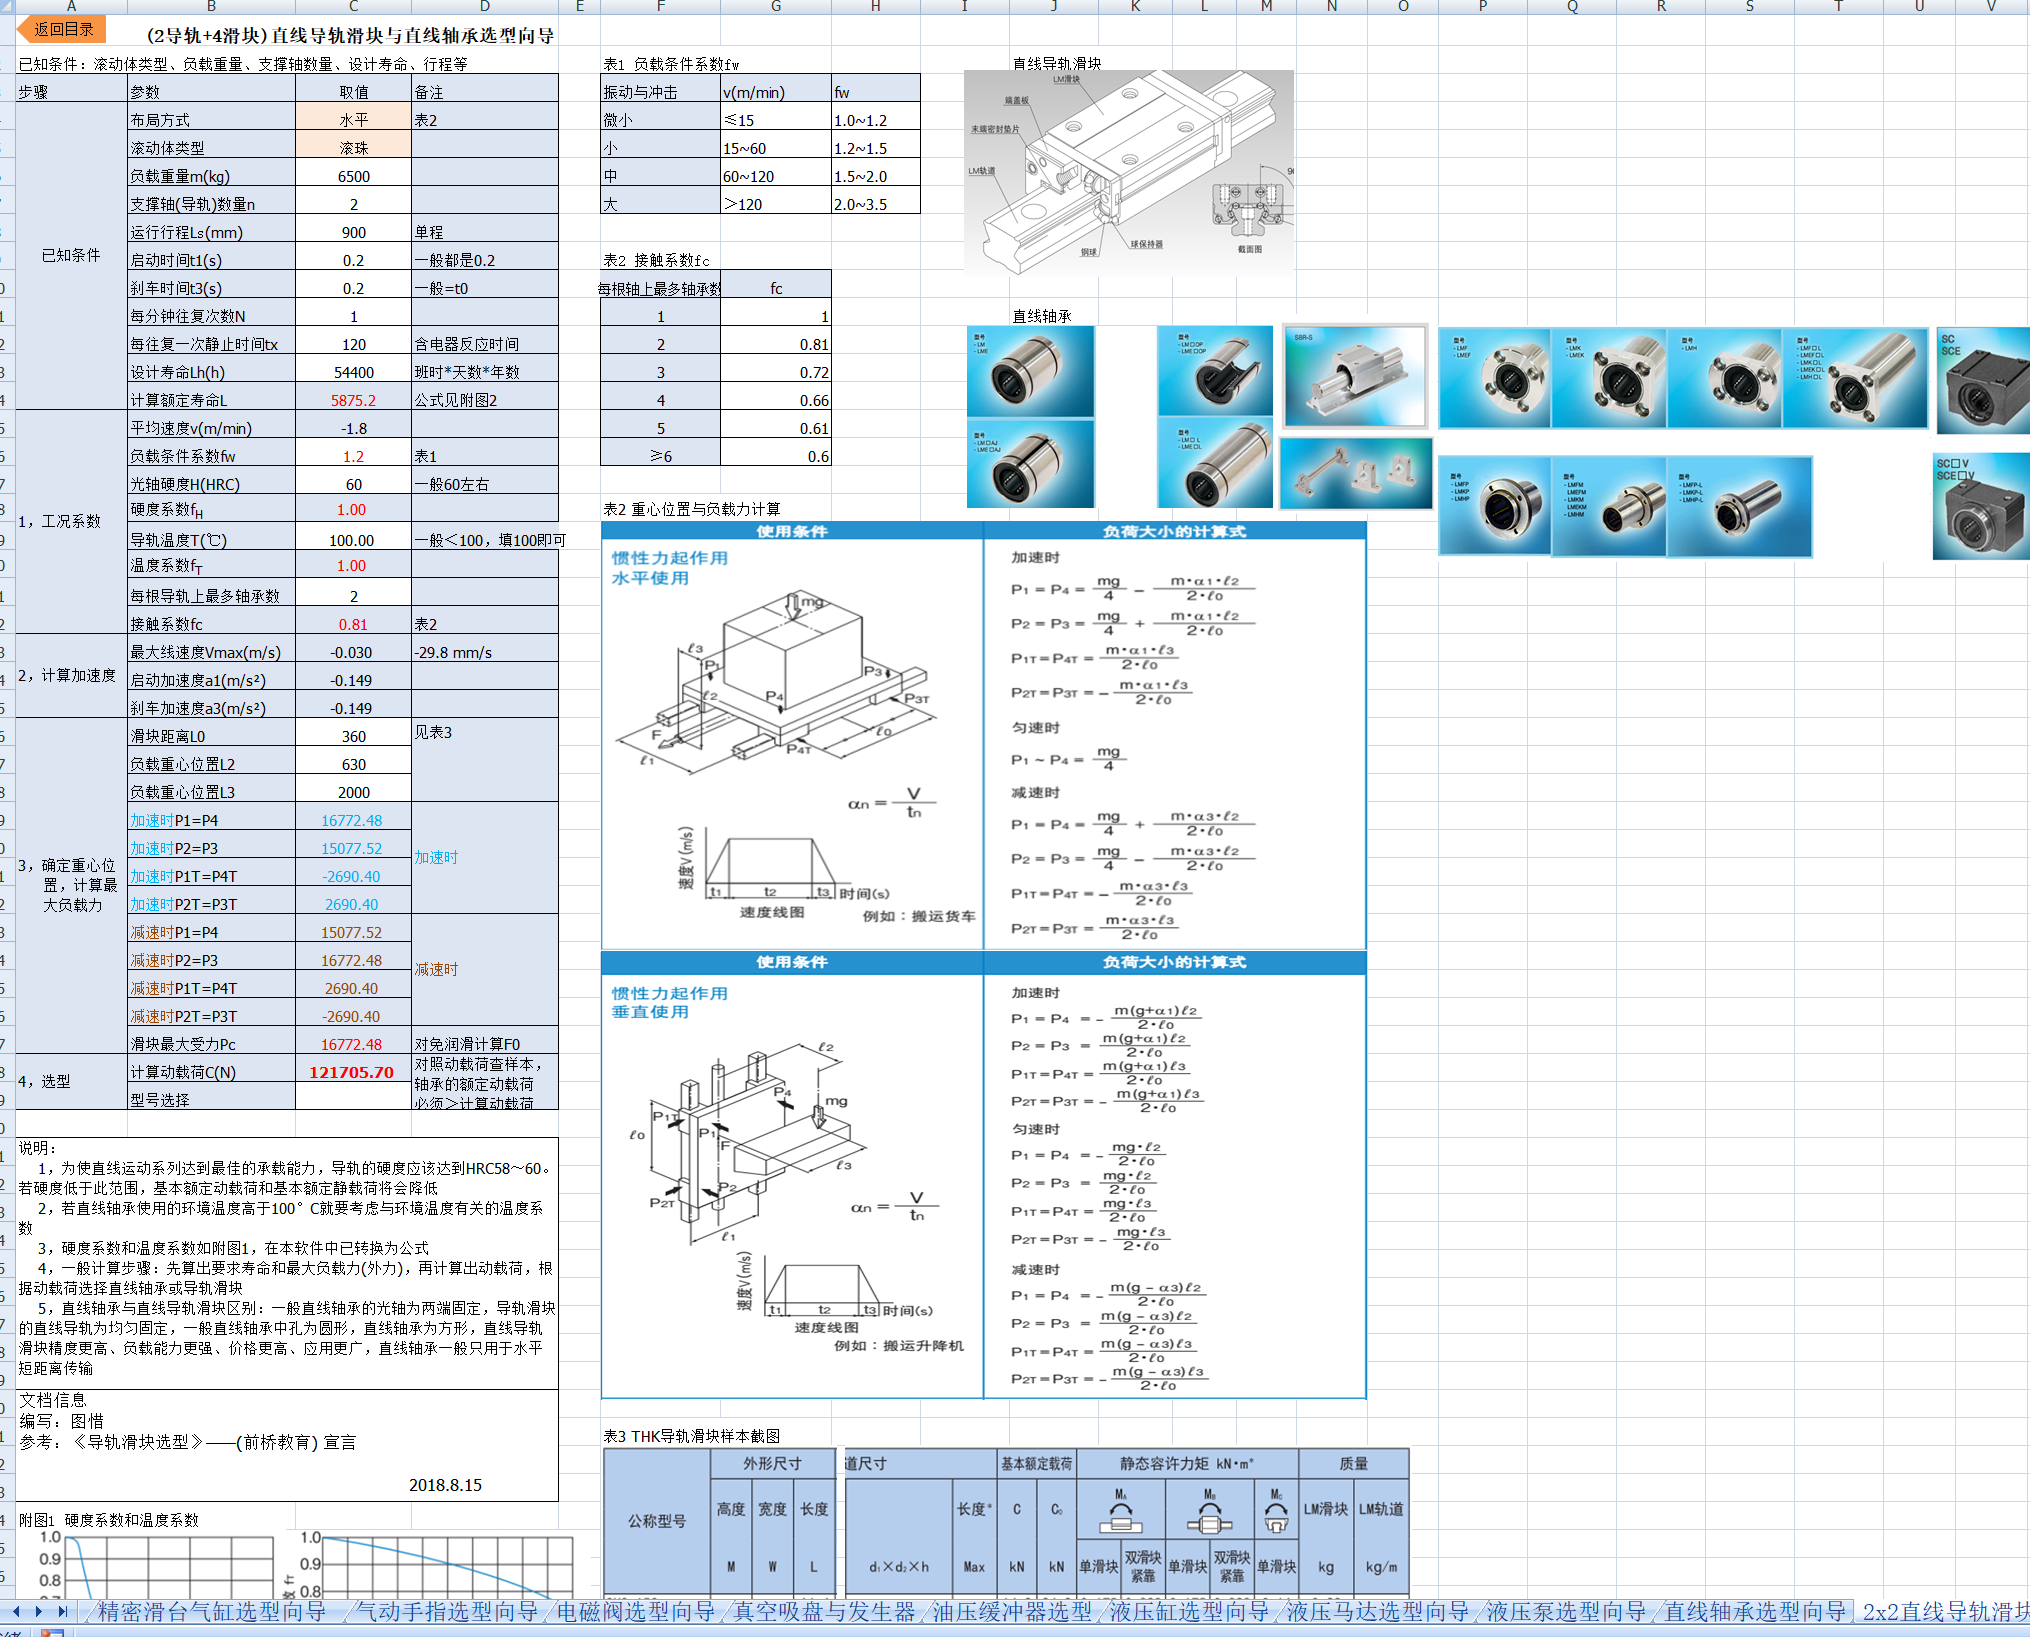
Task: Click the linear guide slider block diagram
Action: coord(1129,171)
